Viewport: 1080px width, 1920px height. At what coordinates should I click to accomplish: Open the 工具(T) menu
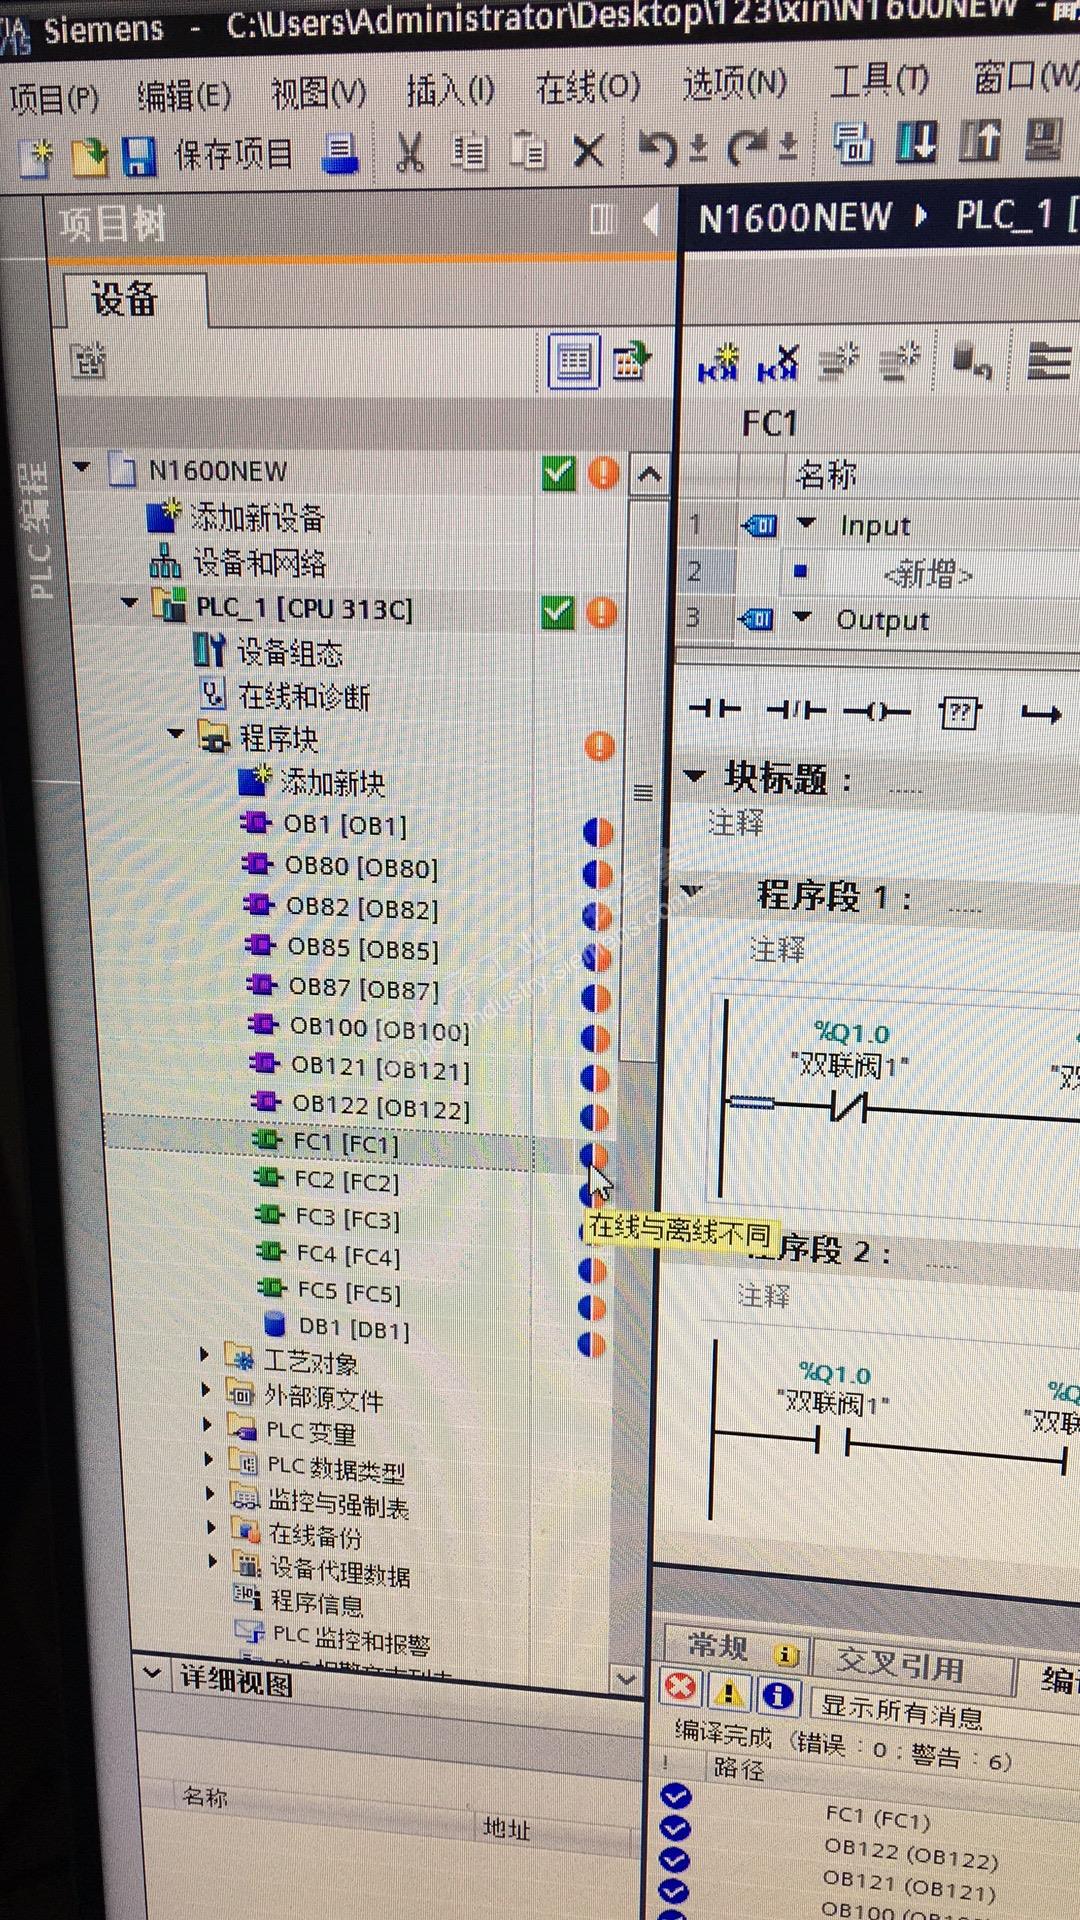tap(880, 78)
